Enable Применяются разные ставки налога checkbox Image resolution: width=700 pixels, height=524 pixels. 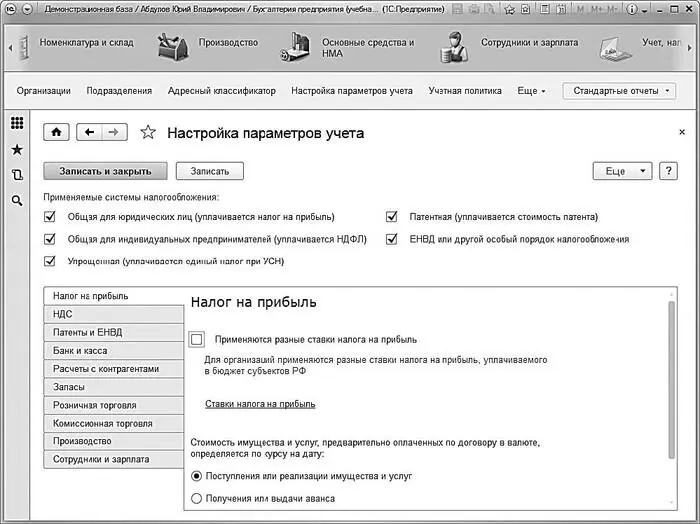click(197, 339)
